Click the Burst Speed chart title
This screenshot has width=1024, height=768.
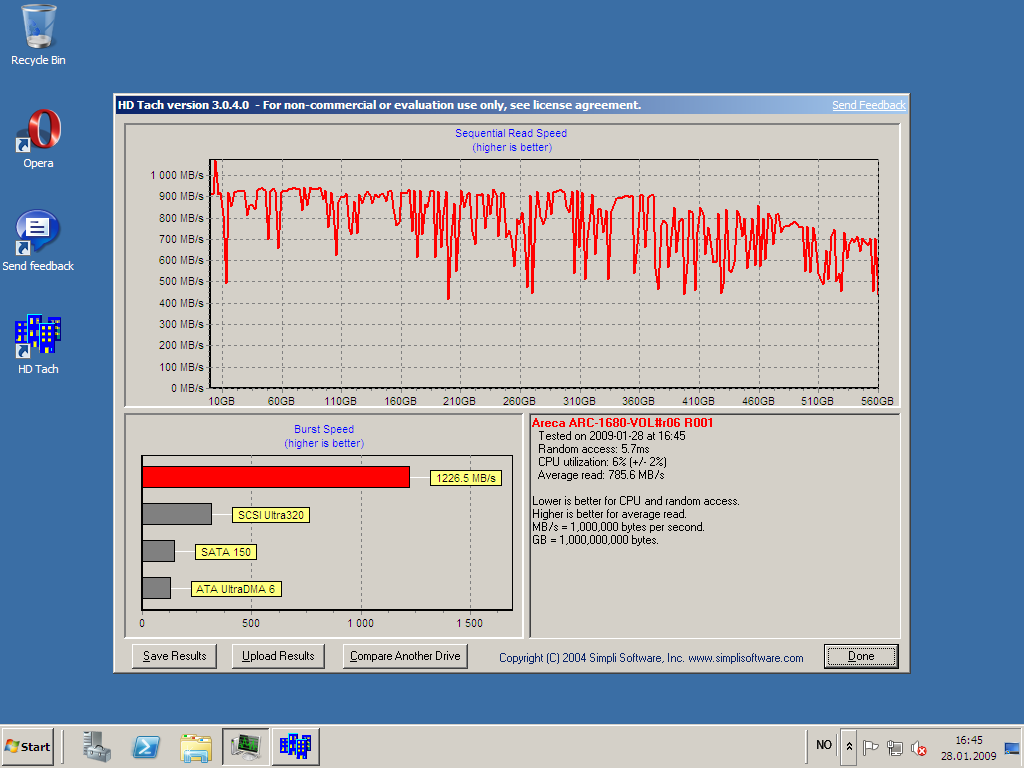coord(324,430)
